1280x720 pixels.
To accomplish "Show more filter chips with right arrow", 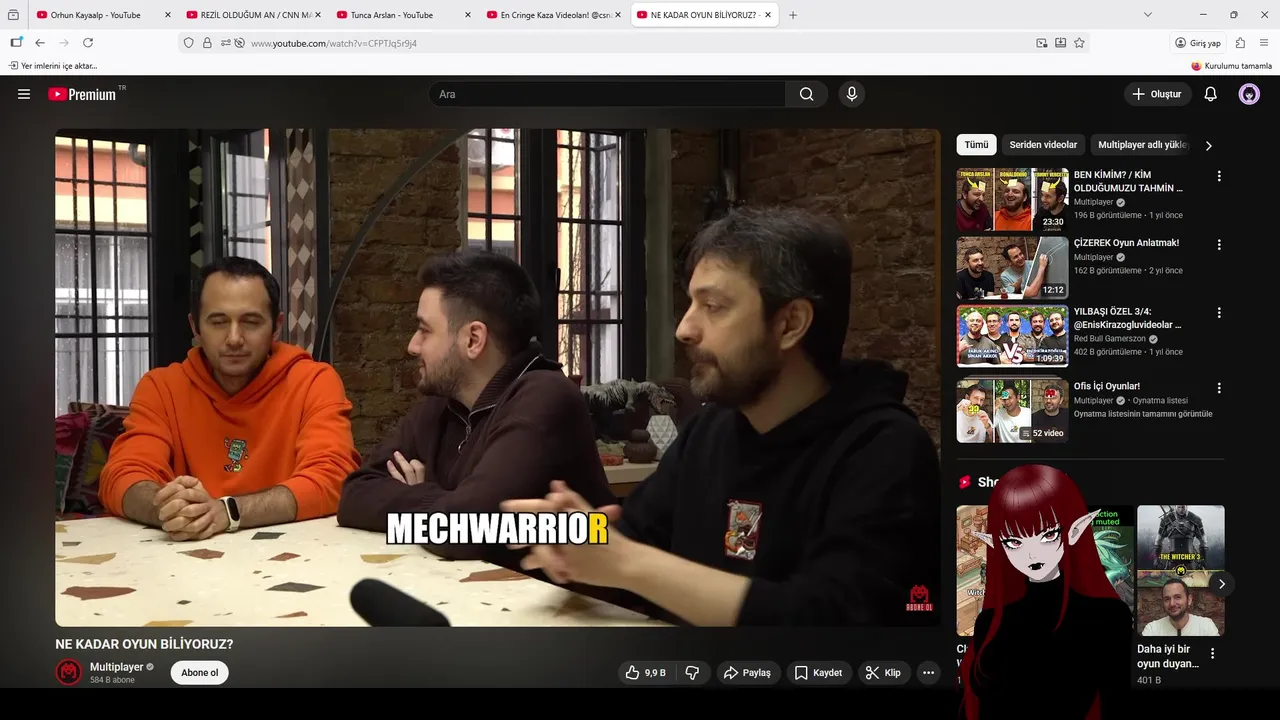I will click(x=1208, y=145).
